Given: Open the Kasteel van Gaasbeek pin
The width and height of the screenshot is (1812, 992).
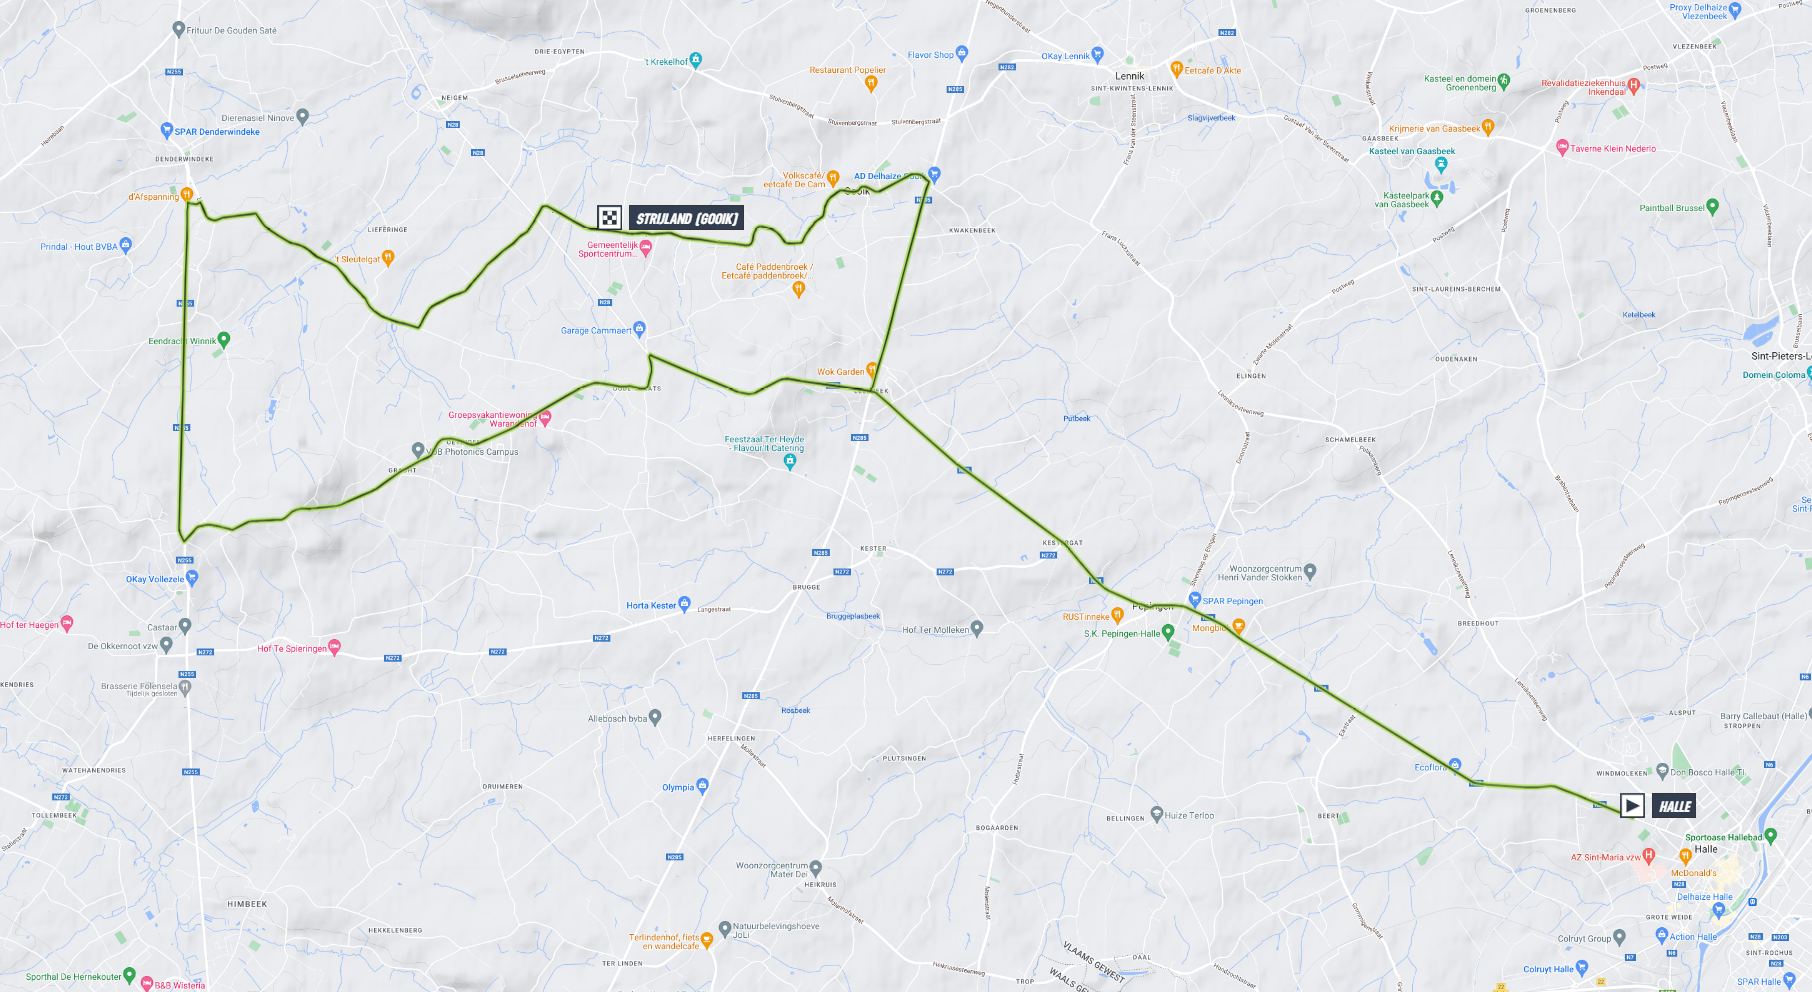Looking at the screenshot, I should (x=1441, y=164).
